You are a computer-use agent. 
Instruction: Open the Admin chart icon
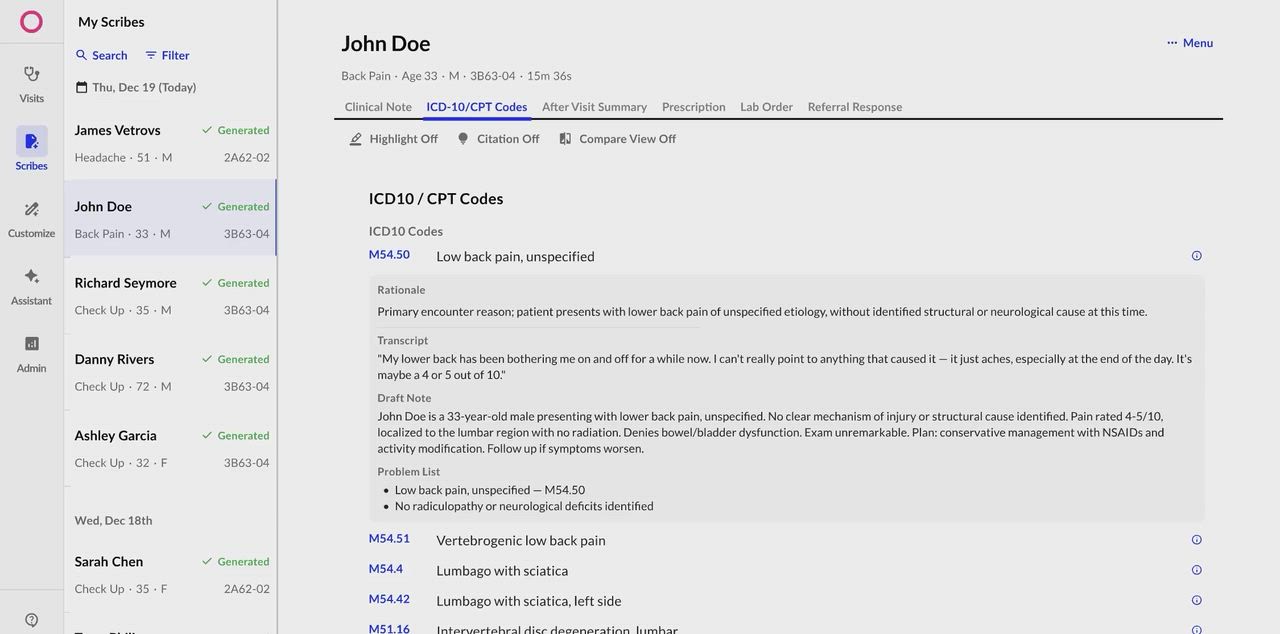pyautogui.click(x=31, y=343)
